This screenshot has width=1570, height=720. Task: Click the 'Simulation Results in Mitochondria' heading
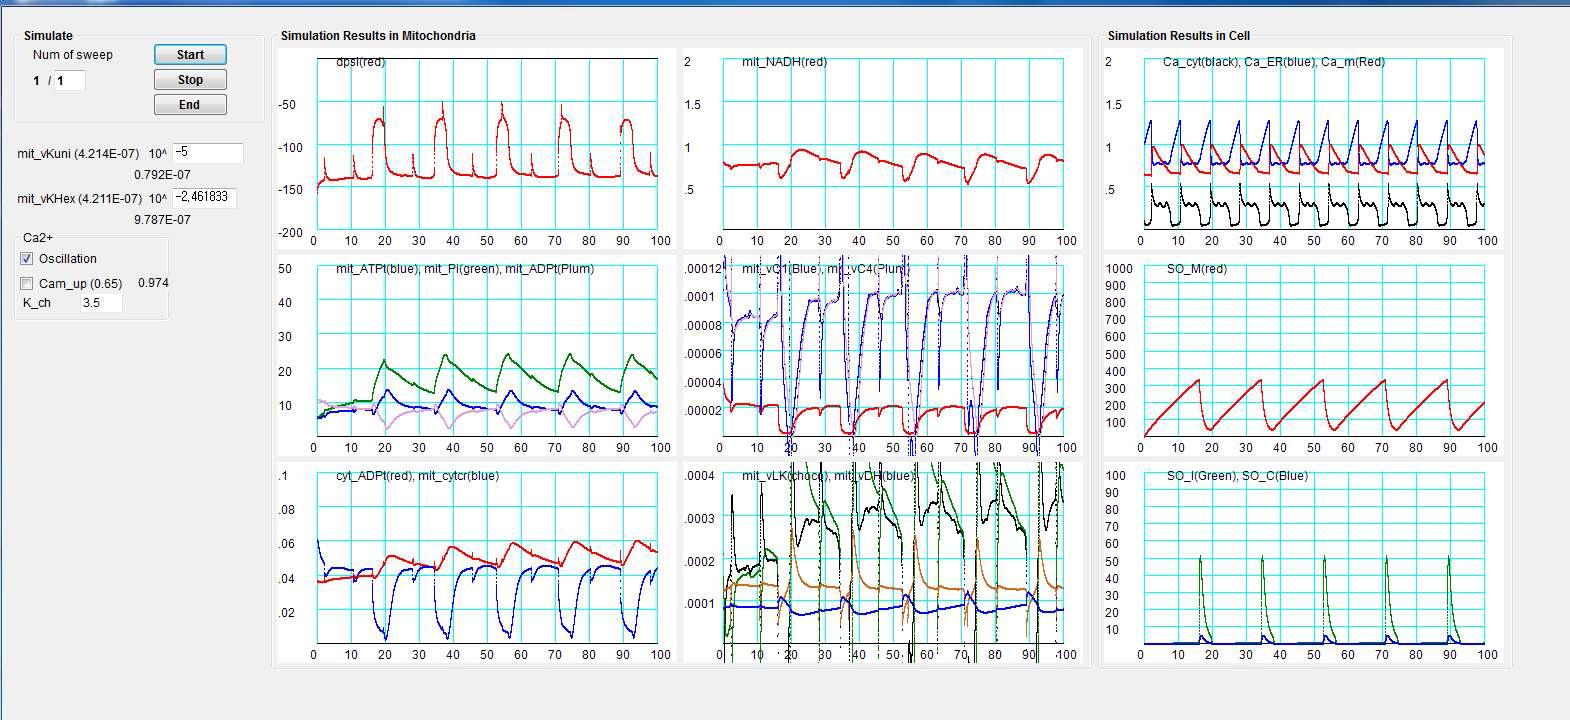tap(378, 36)
